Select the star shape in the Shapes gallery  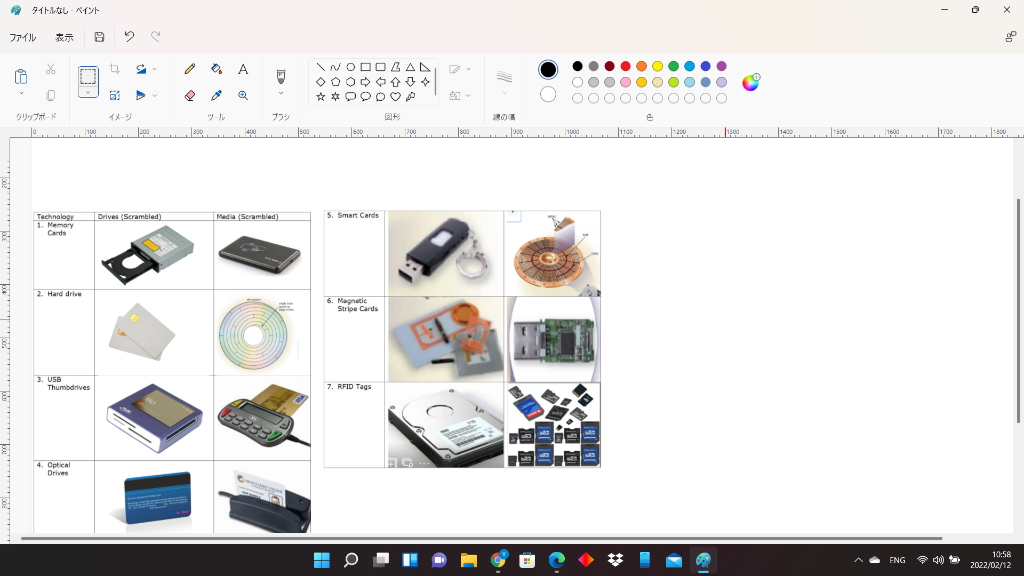[x=320, y=96]
